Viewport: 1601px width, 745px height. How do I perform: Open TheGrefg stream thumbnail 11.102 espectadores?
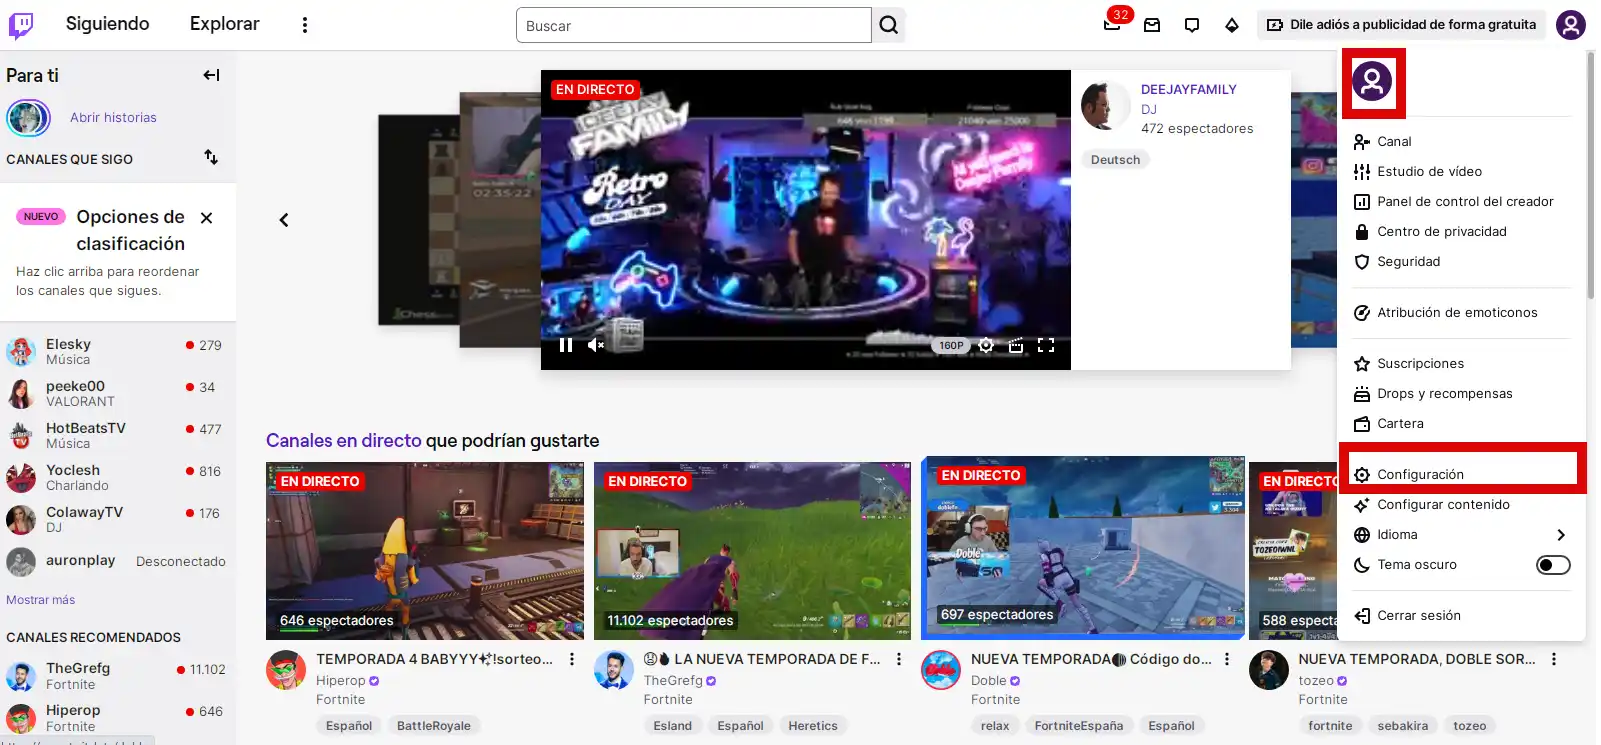[752, 551]
